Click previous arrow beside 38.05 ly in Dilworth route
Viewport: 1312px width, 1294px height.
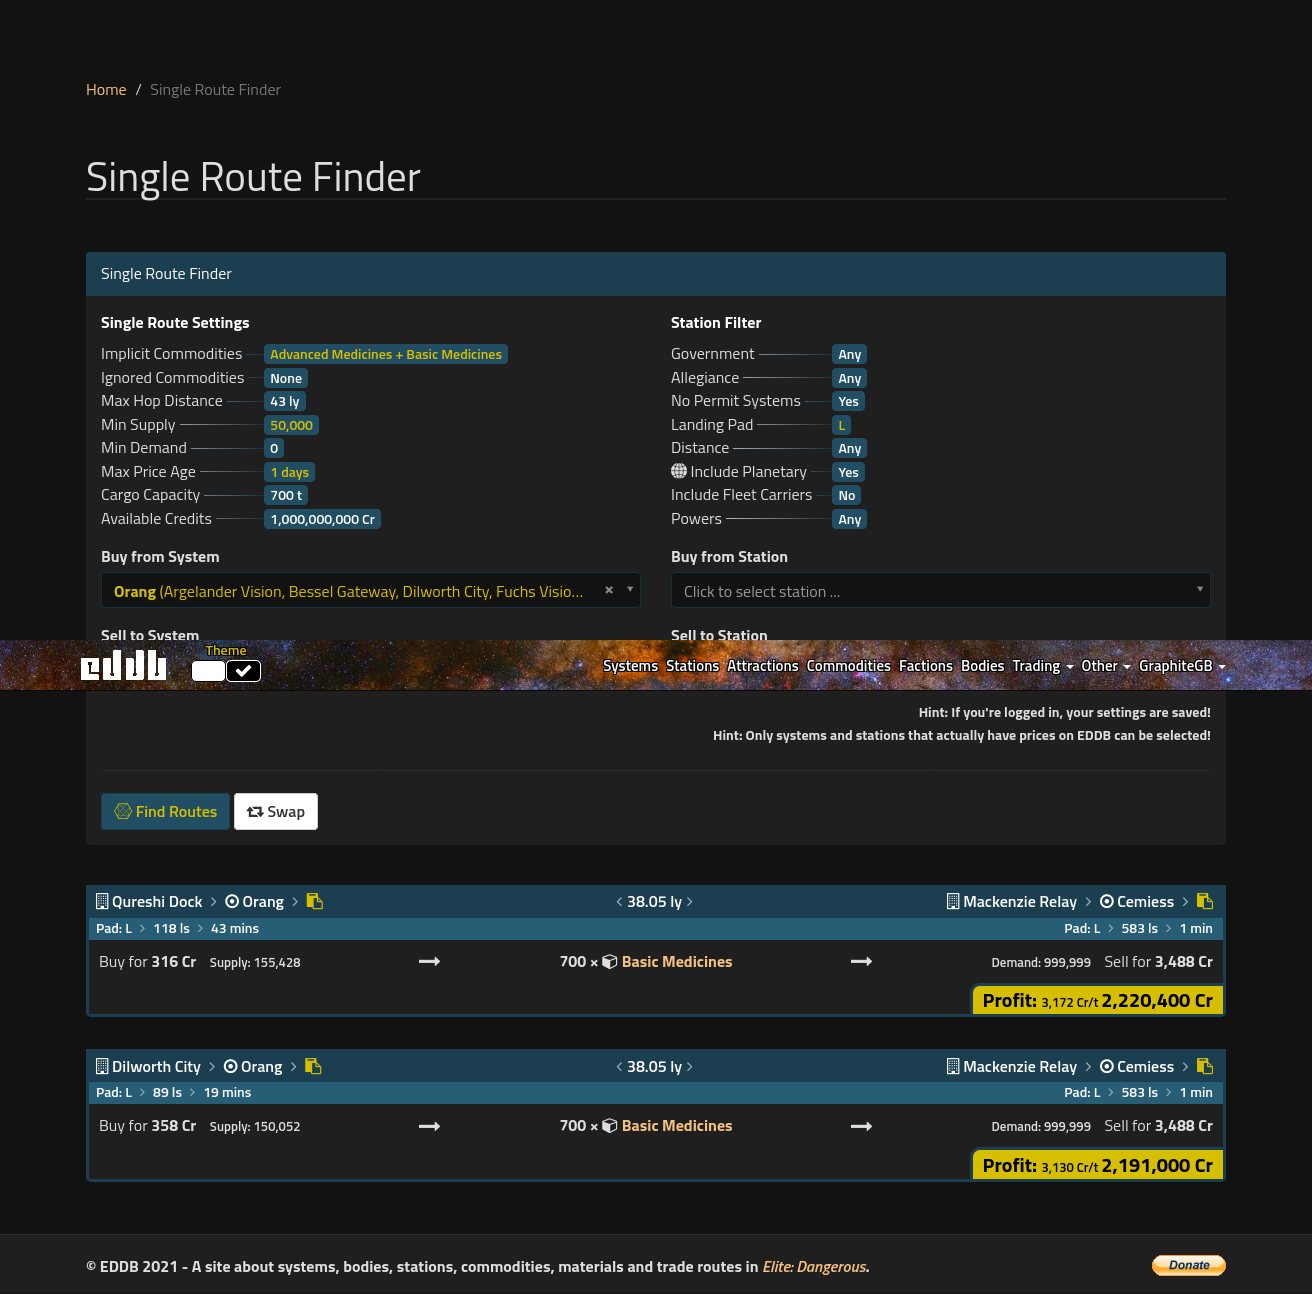click(619, 1066)
